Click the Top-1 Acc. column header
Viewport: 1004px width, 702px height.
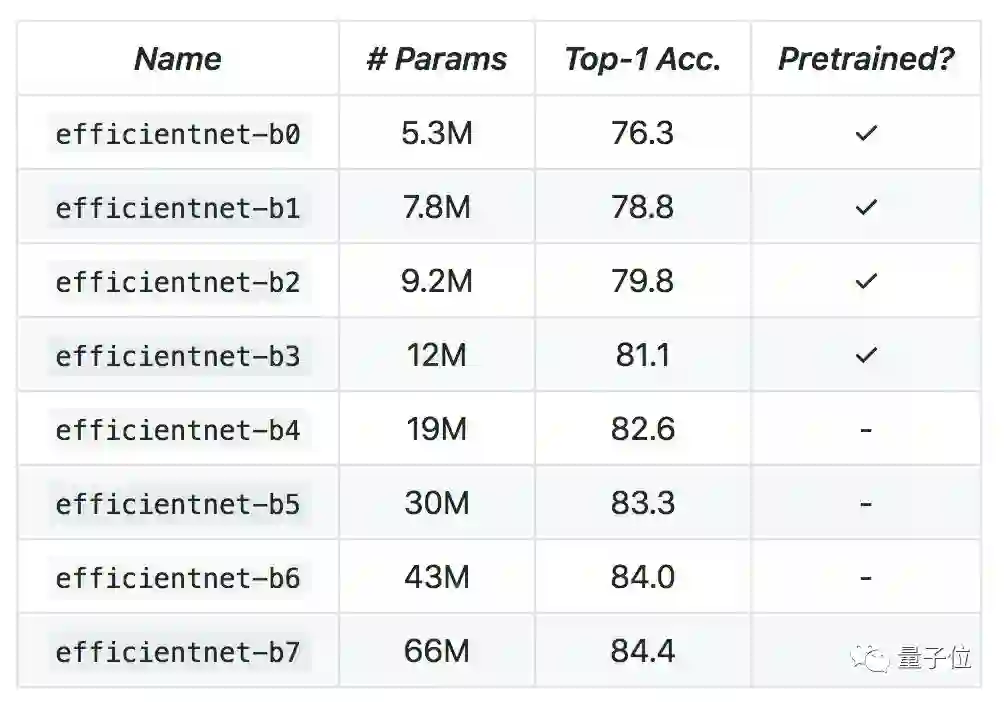pyautogui.click(x=642, y=59)
